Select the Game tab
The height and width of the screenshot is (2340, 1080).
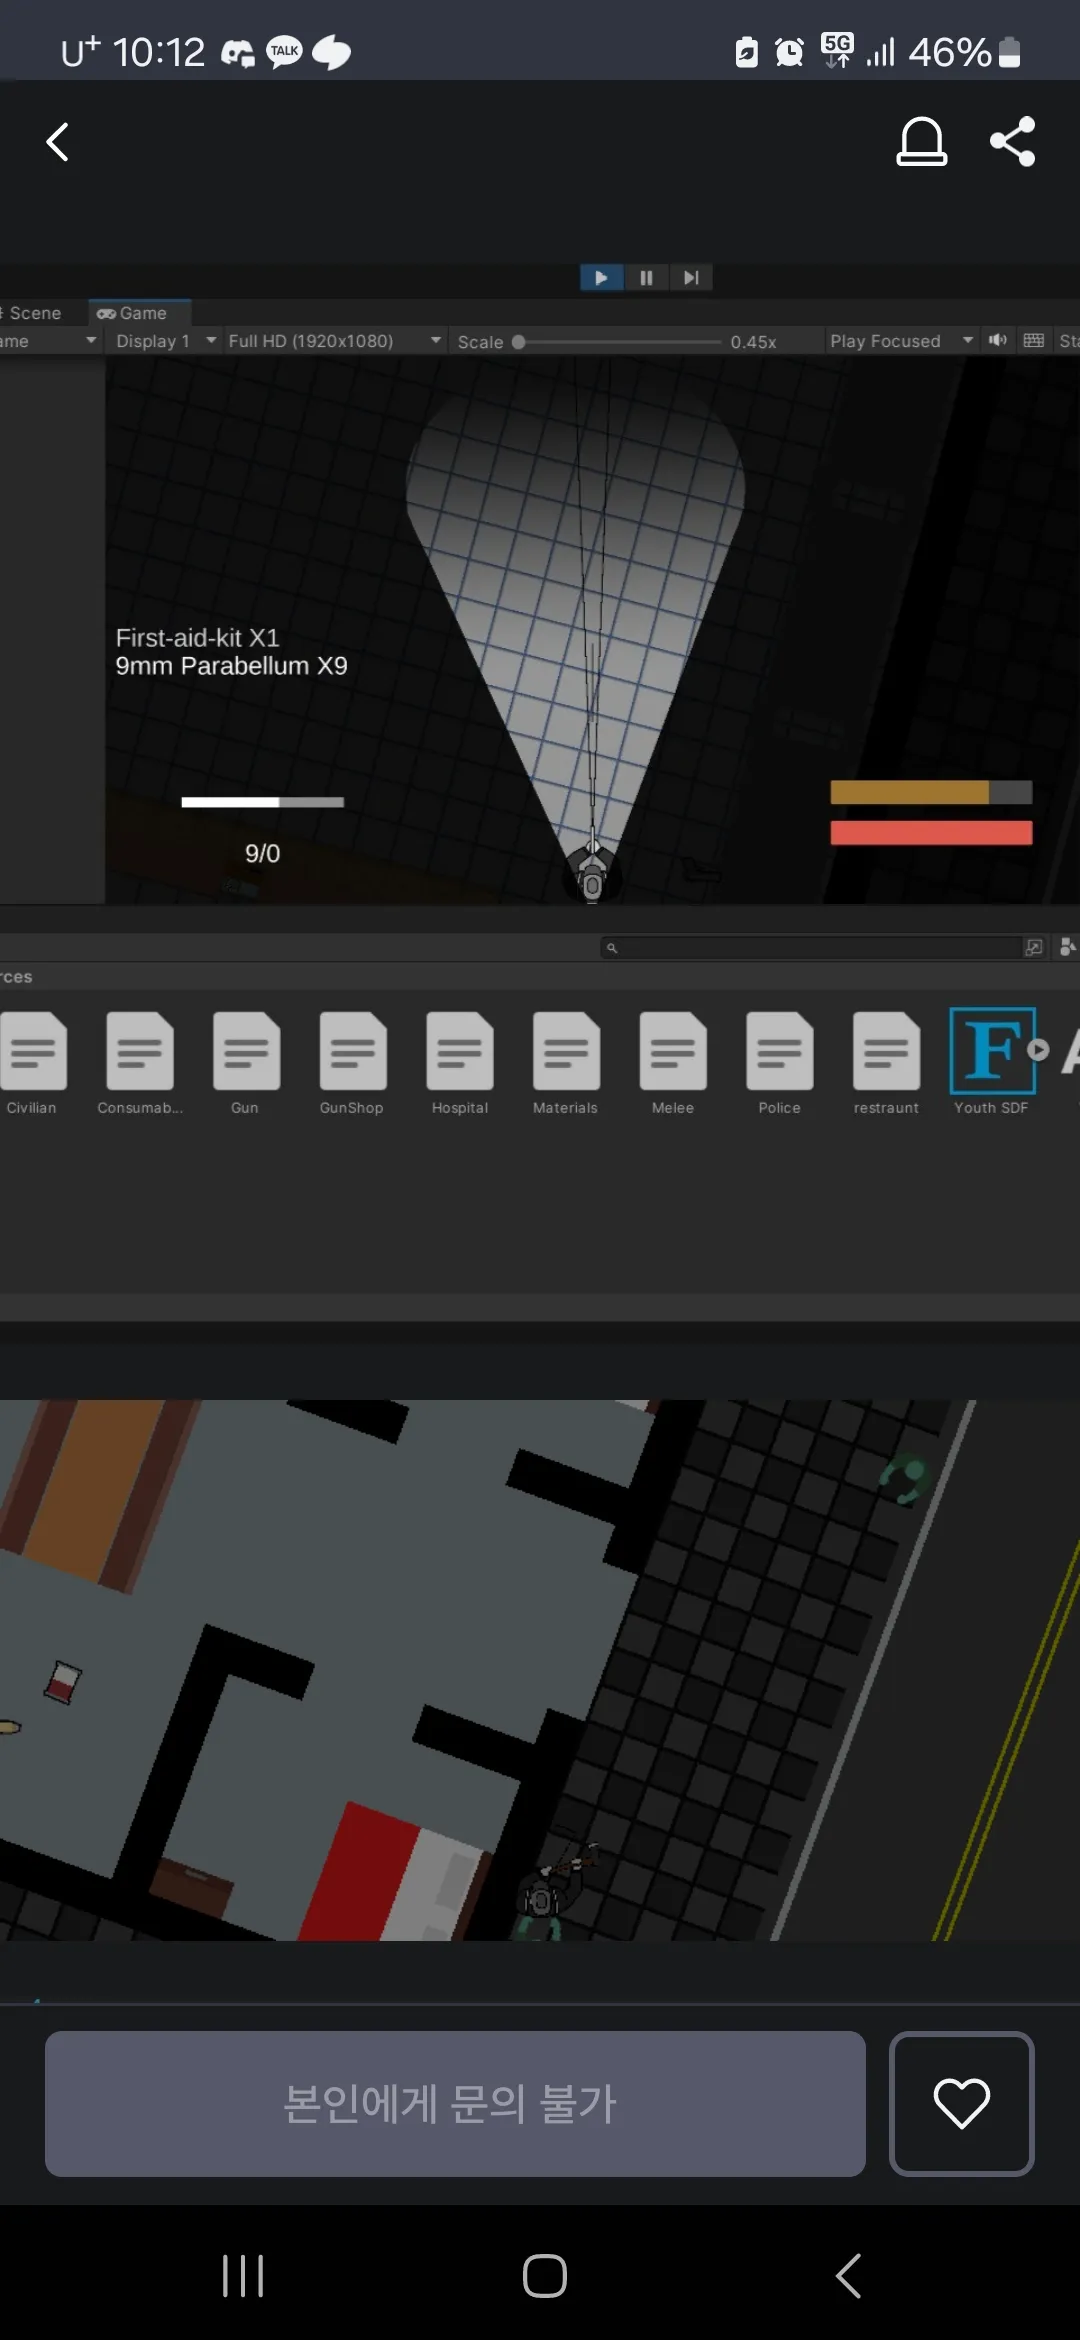click(x=138, y=313)
